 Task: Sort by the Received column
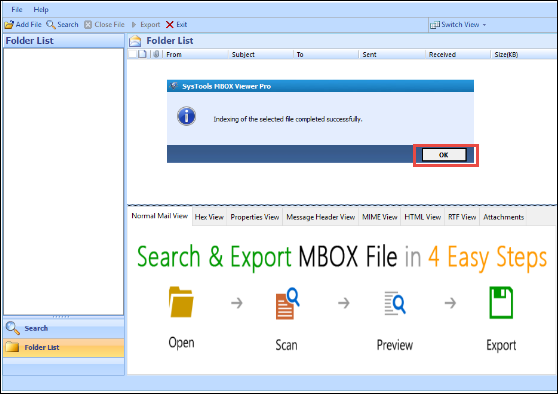458,54
